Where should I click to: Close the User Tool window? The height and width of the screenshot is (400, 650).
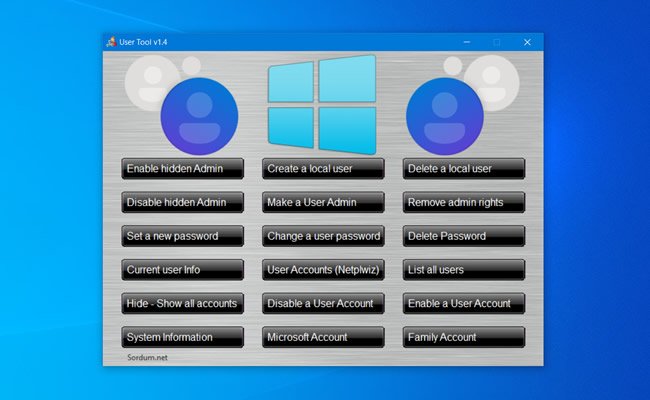pyautogui.click(x=527, y=42)
